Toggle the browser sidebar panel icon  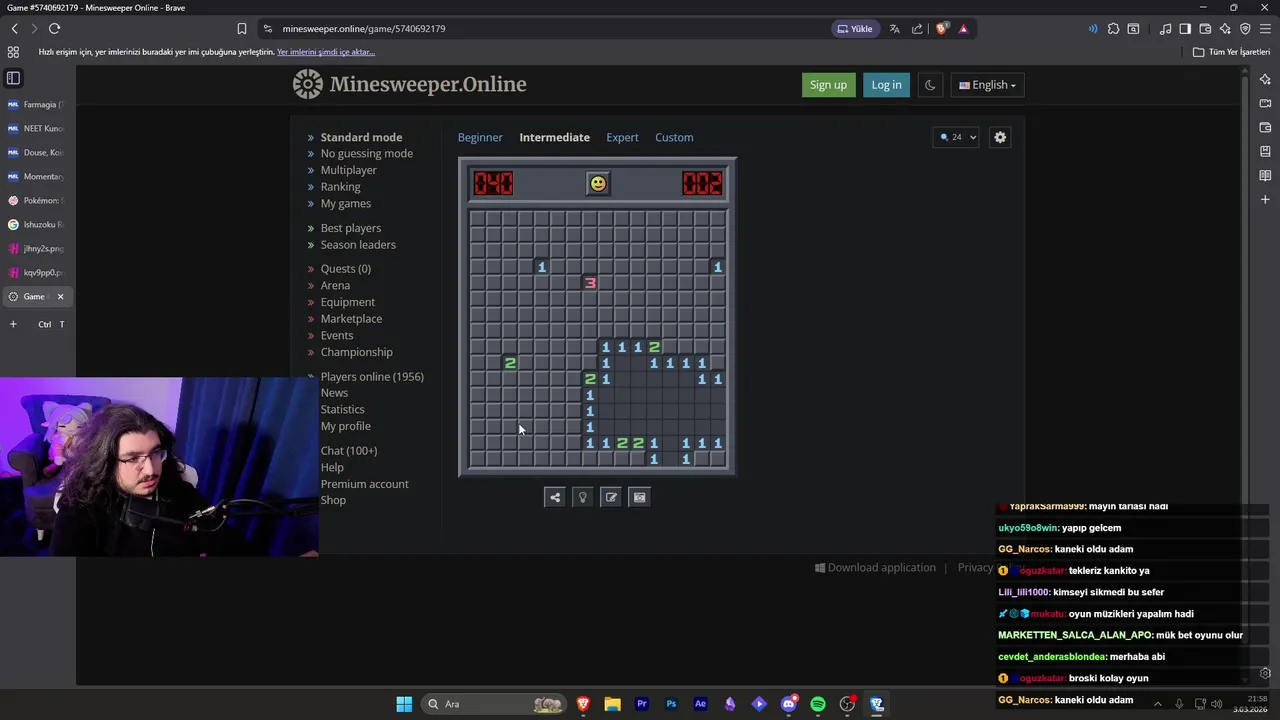coord(1185,29)
